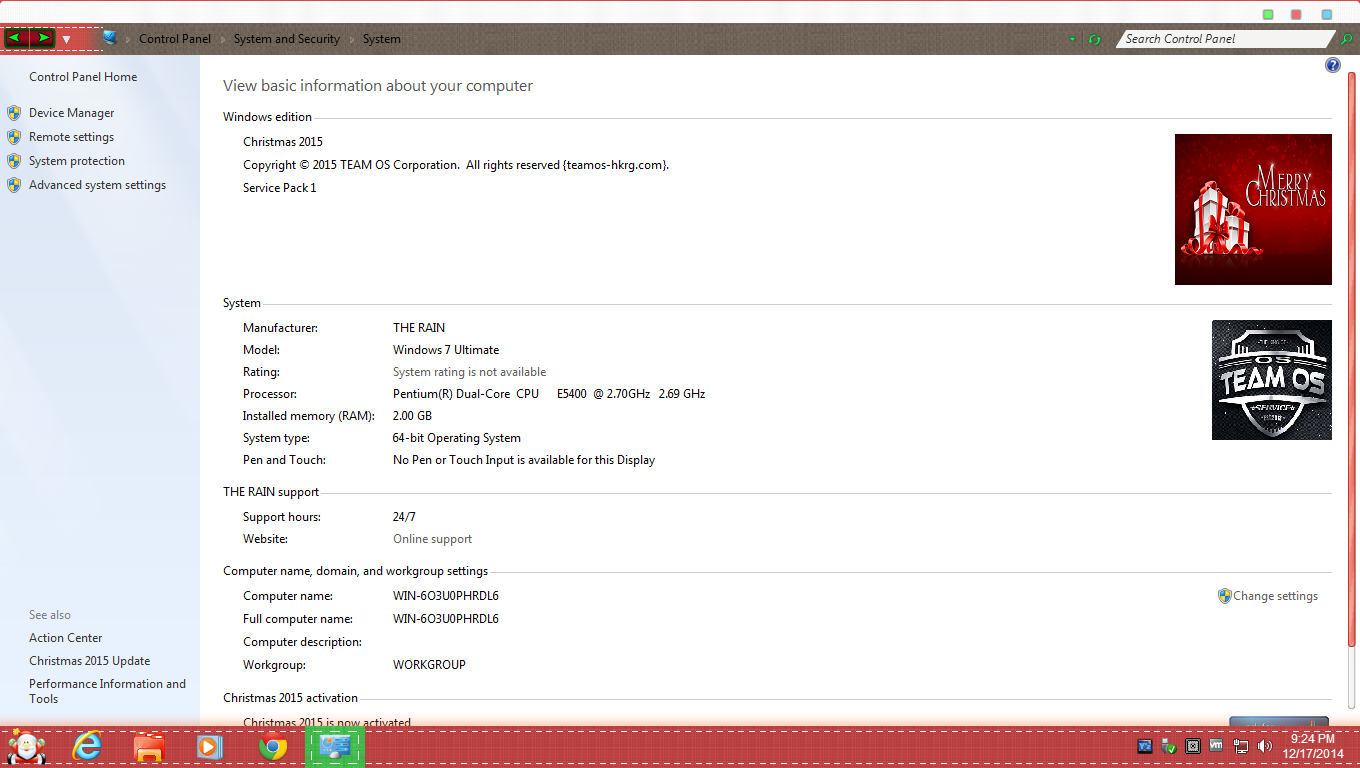Screen dimensions: 1360x768
Task: Click the green magnifier search icon
Action: (1346, 39)
